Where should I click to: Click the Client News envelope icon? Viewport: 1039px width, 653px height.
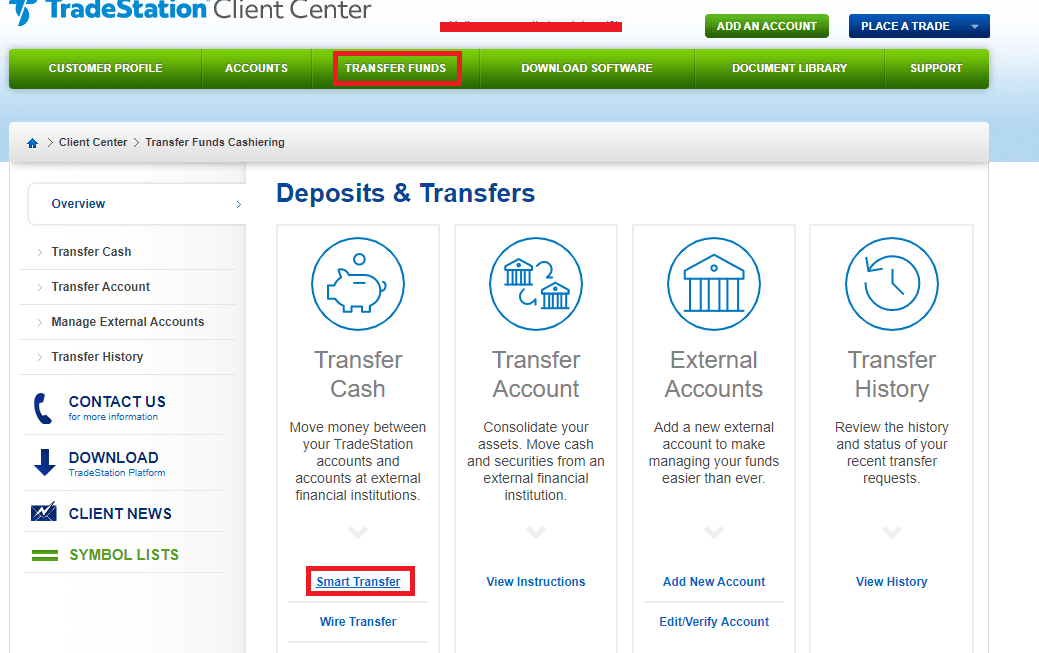(44, 513)
